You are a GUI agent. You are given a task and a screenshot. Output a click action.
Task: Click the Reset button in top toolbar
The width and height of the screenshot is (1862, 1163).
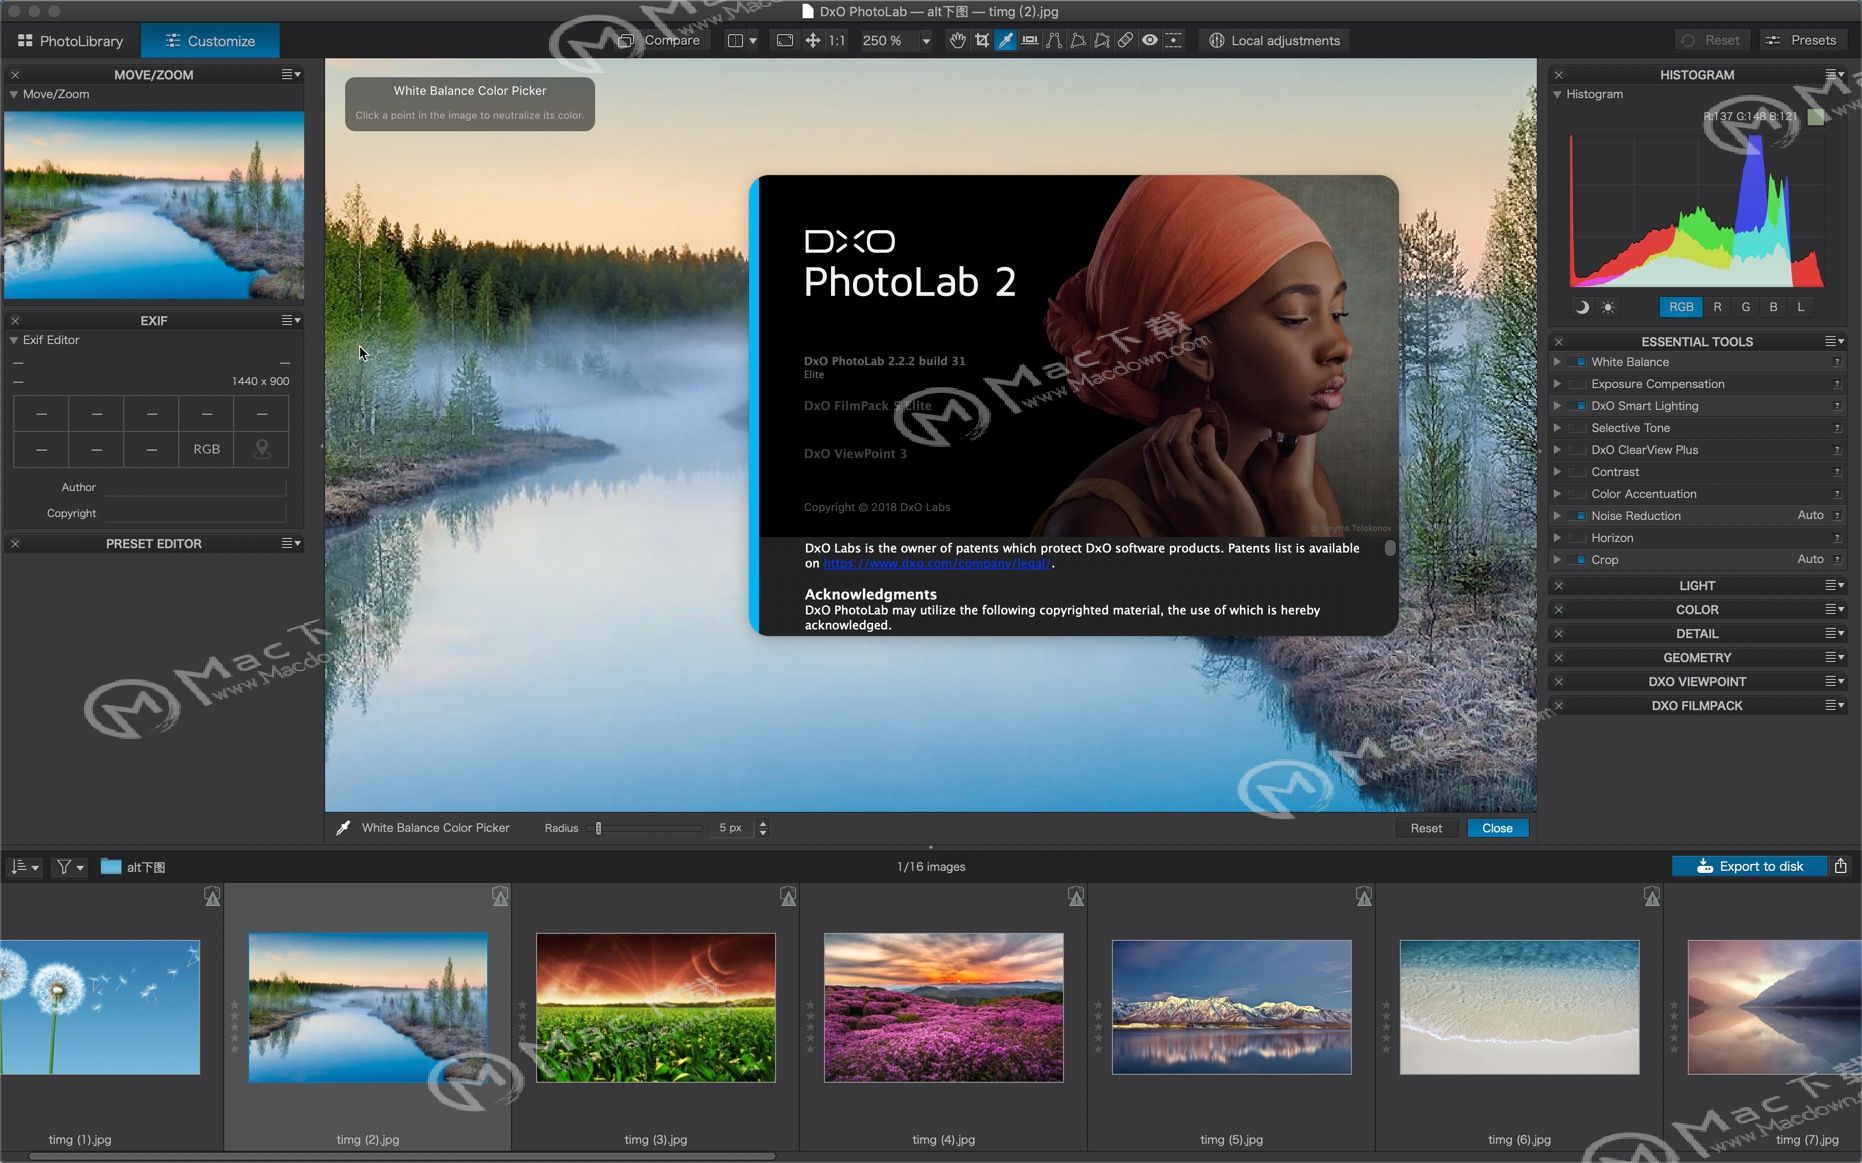pos(1710,40)
